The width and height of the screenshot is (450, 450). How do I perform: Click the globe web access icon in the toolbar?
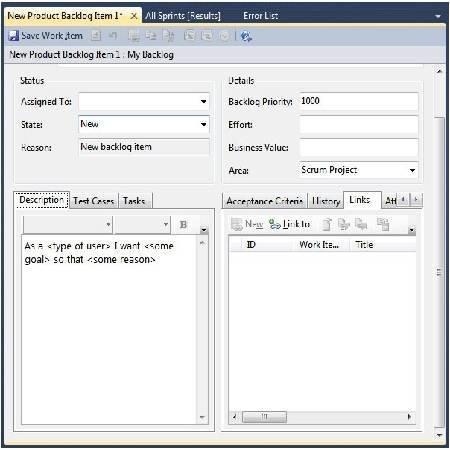(246, 36)
